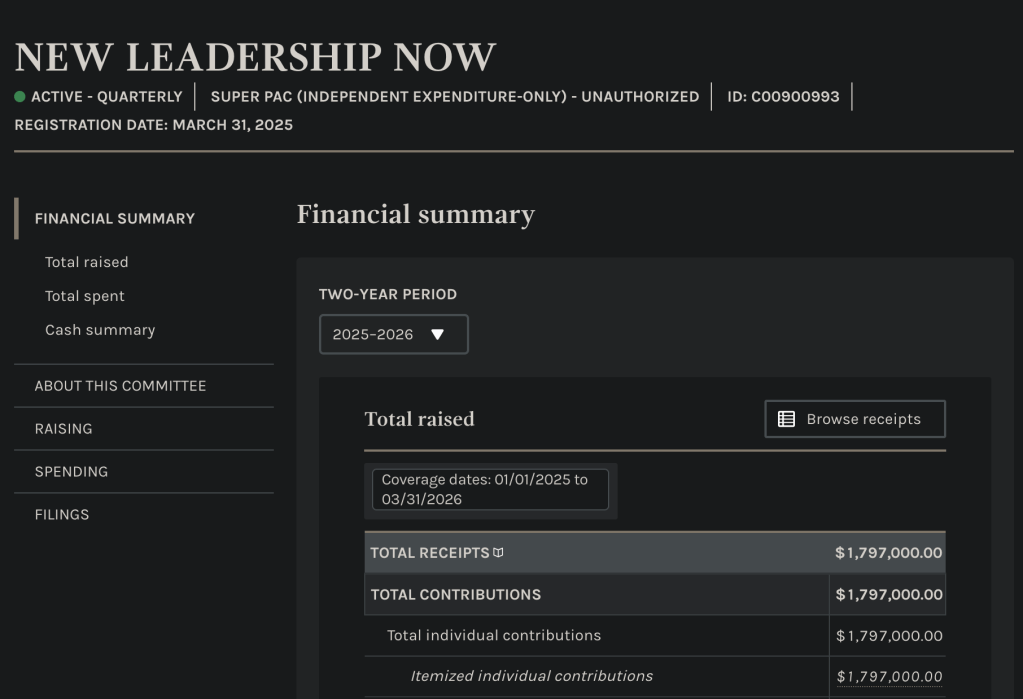Screen dimensions: 1023x699
Task: Click the New Leadership Now title
Action: (x=255, y=57)
